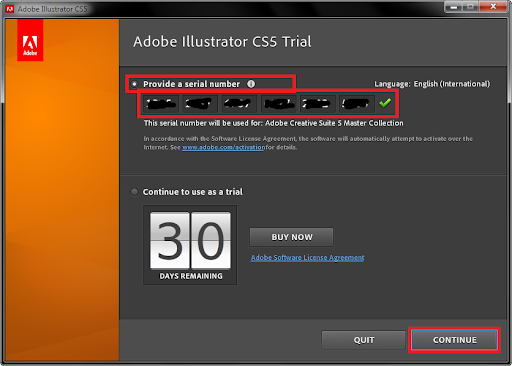Click the red Adobe logo
The height and width of the screenshot is (366, 512).
click(x=30, y=40)
